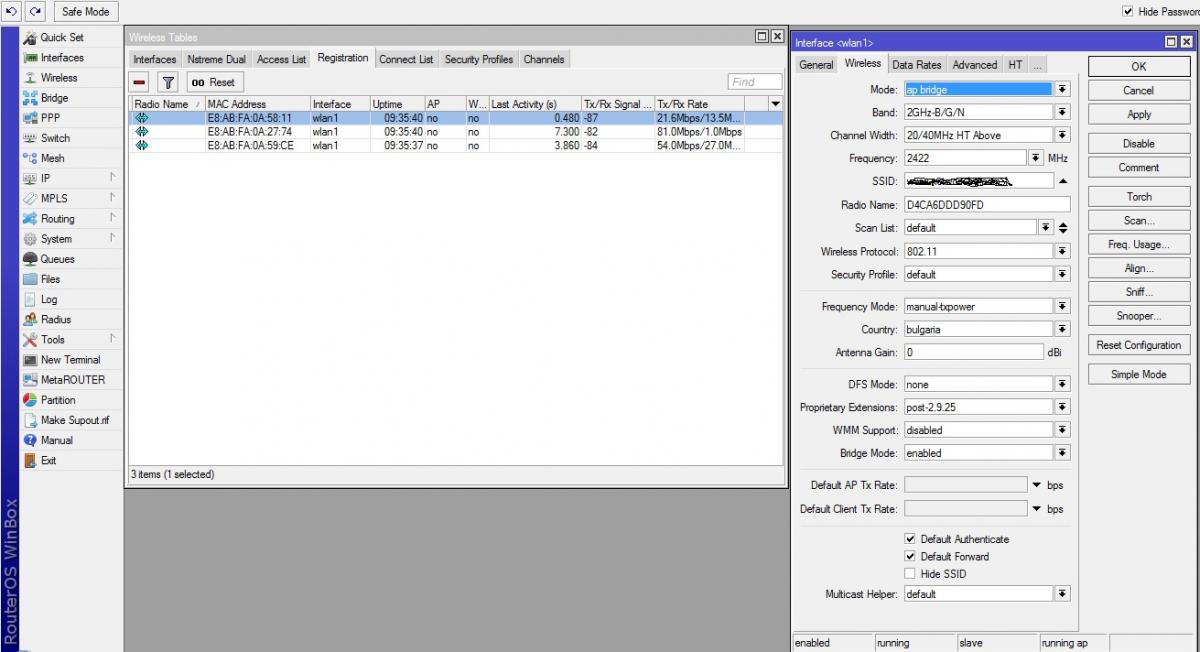Open Queues via its sidebar icon
This screenshot has height=652, width=1200.
[31, 259]
